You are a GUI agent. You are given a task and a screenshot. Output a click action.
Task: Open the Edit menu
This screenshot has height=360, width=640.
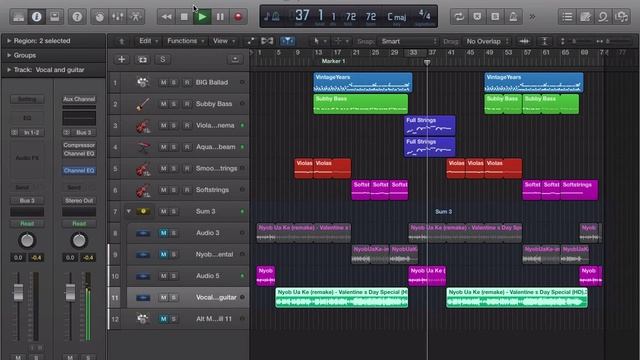[148, 41]
